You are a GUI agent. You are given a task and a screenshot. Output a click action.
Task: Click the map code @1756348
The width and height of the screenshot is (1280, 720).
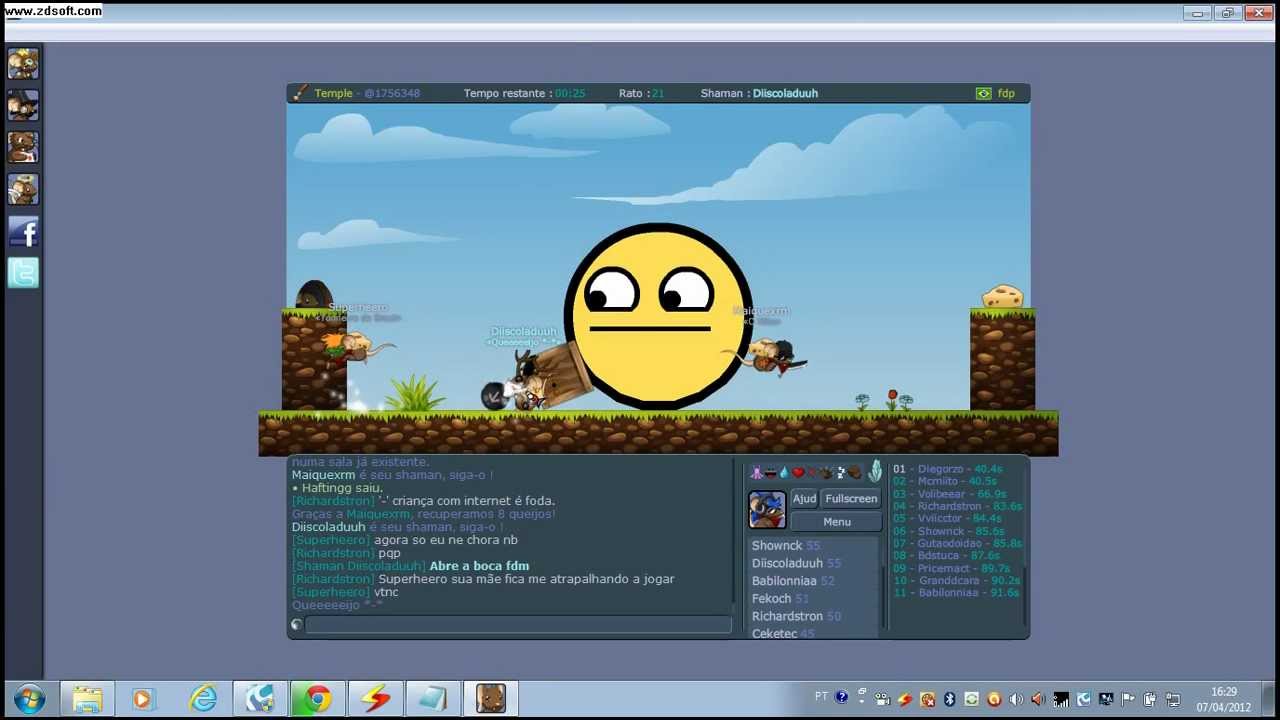[x=392, y=93]
